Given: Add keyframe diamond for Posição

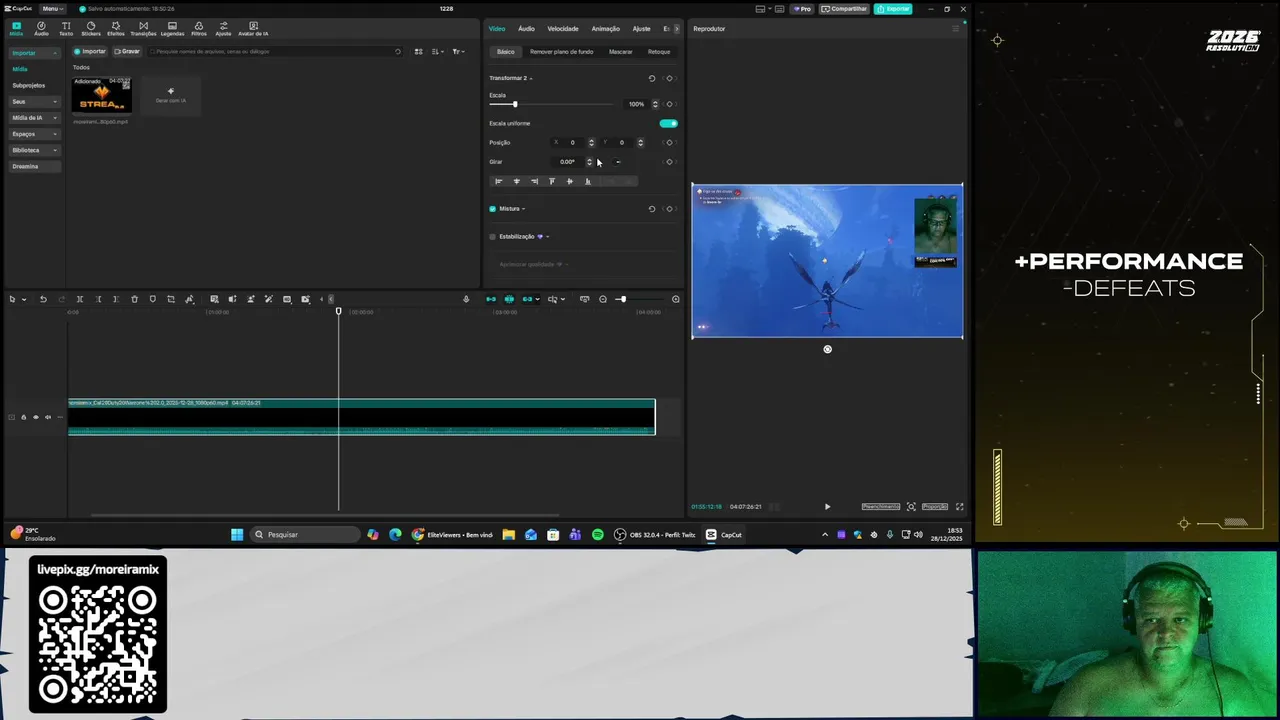Looking at the screenshot, I should 670,142.
